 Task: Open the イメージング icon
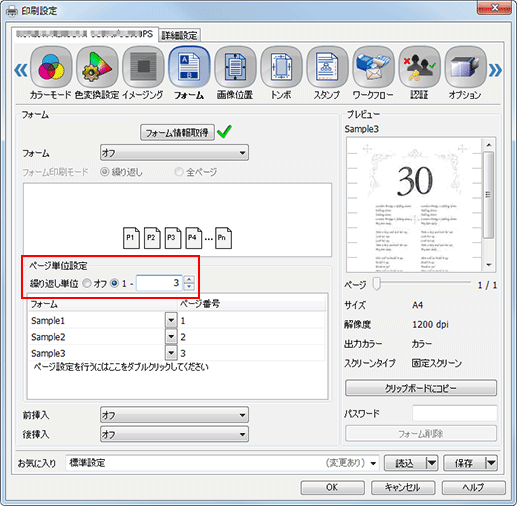pyautogui.click(x=143, y=67)
